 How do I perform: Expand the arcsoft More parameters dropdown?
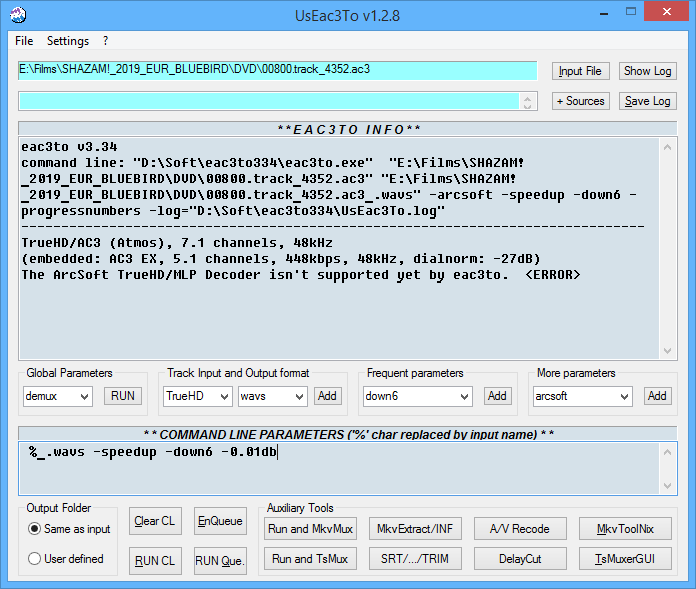coord(624,396)
